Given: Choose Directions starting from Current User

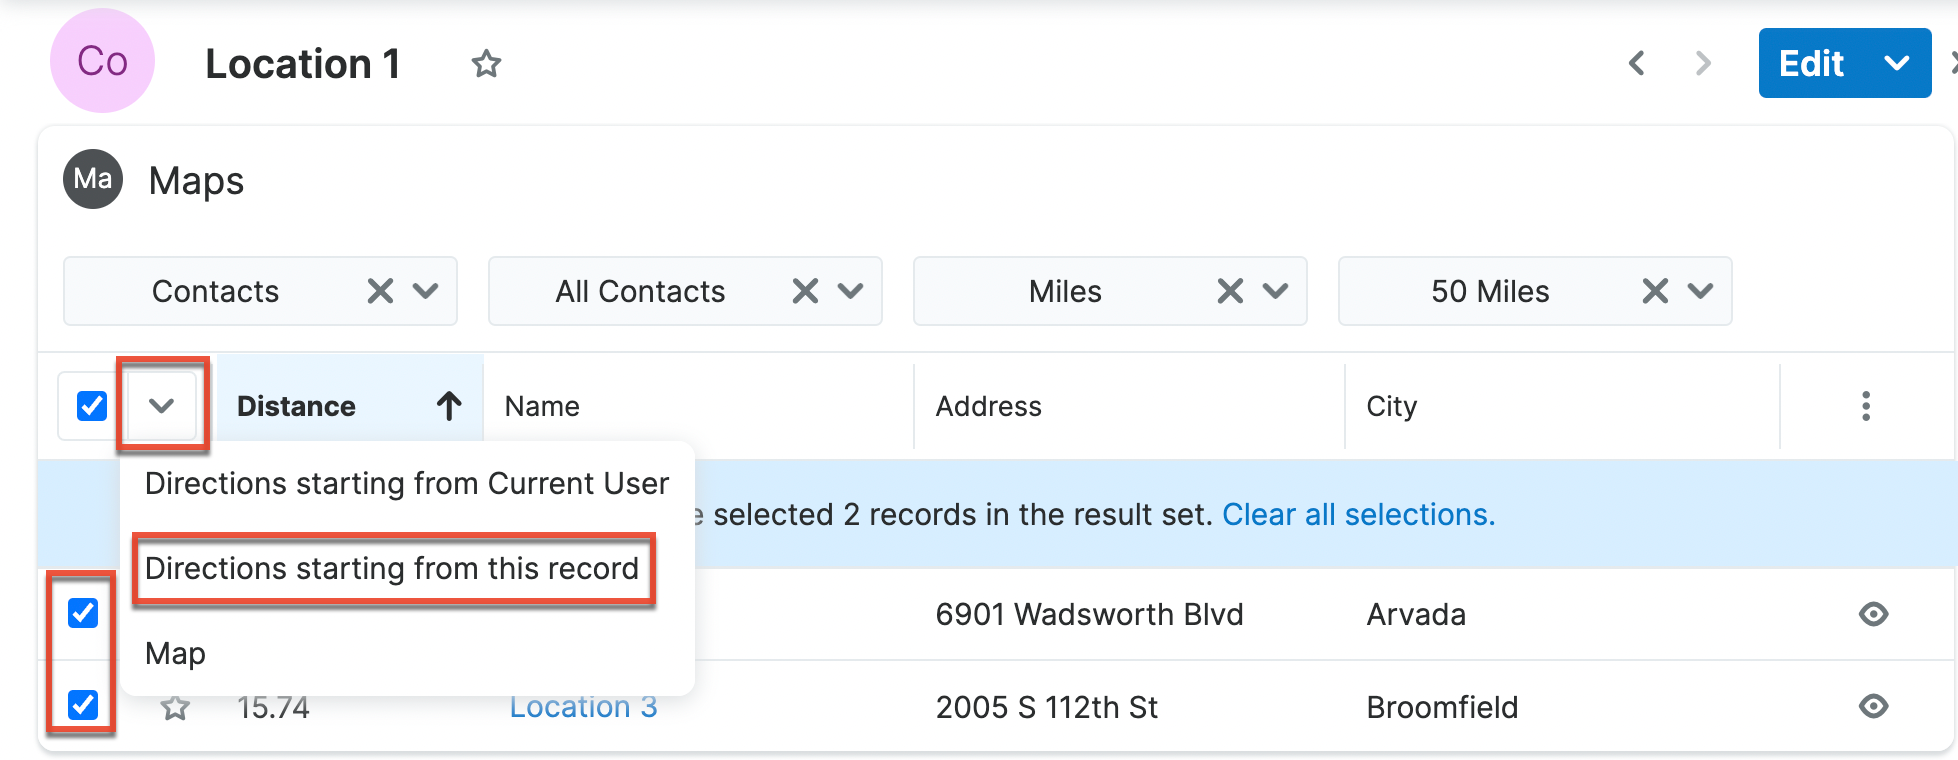Looking at the screenshot, I should [x=406, y=484].
